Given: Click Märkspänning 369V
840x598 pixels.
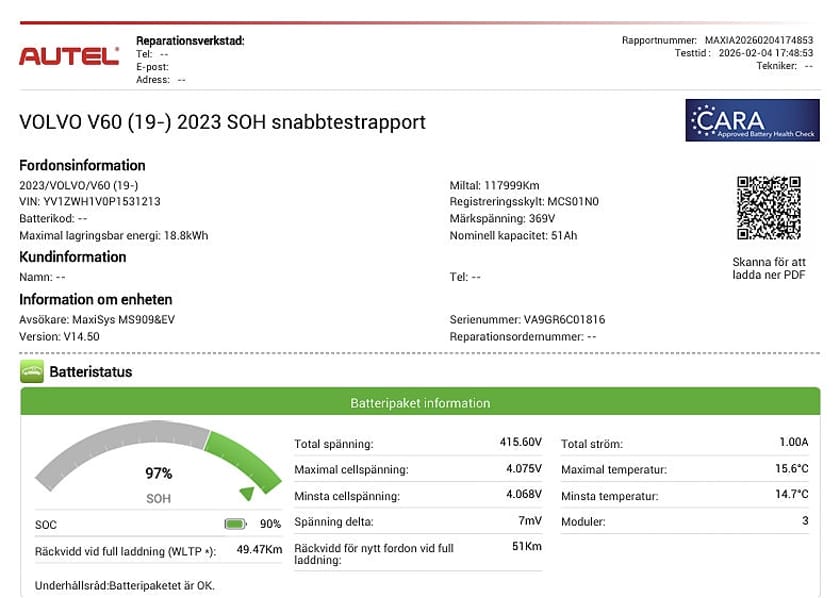Looking at the screenshot, I should pos(502,219).
